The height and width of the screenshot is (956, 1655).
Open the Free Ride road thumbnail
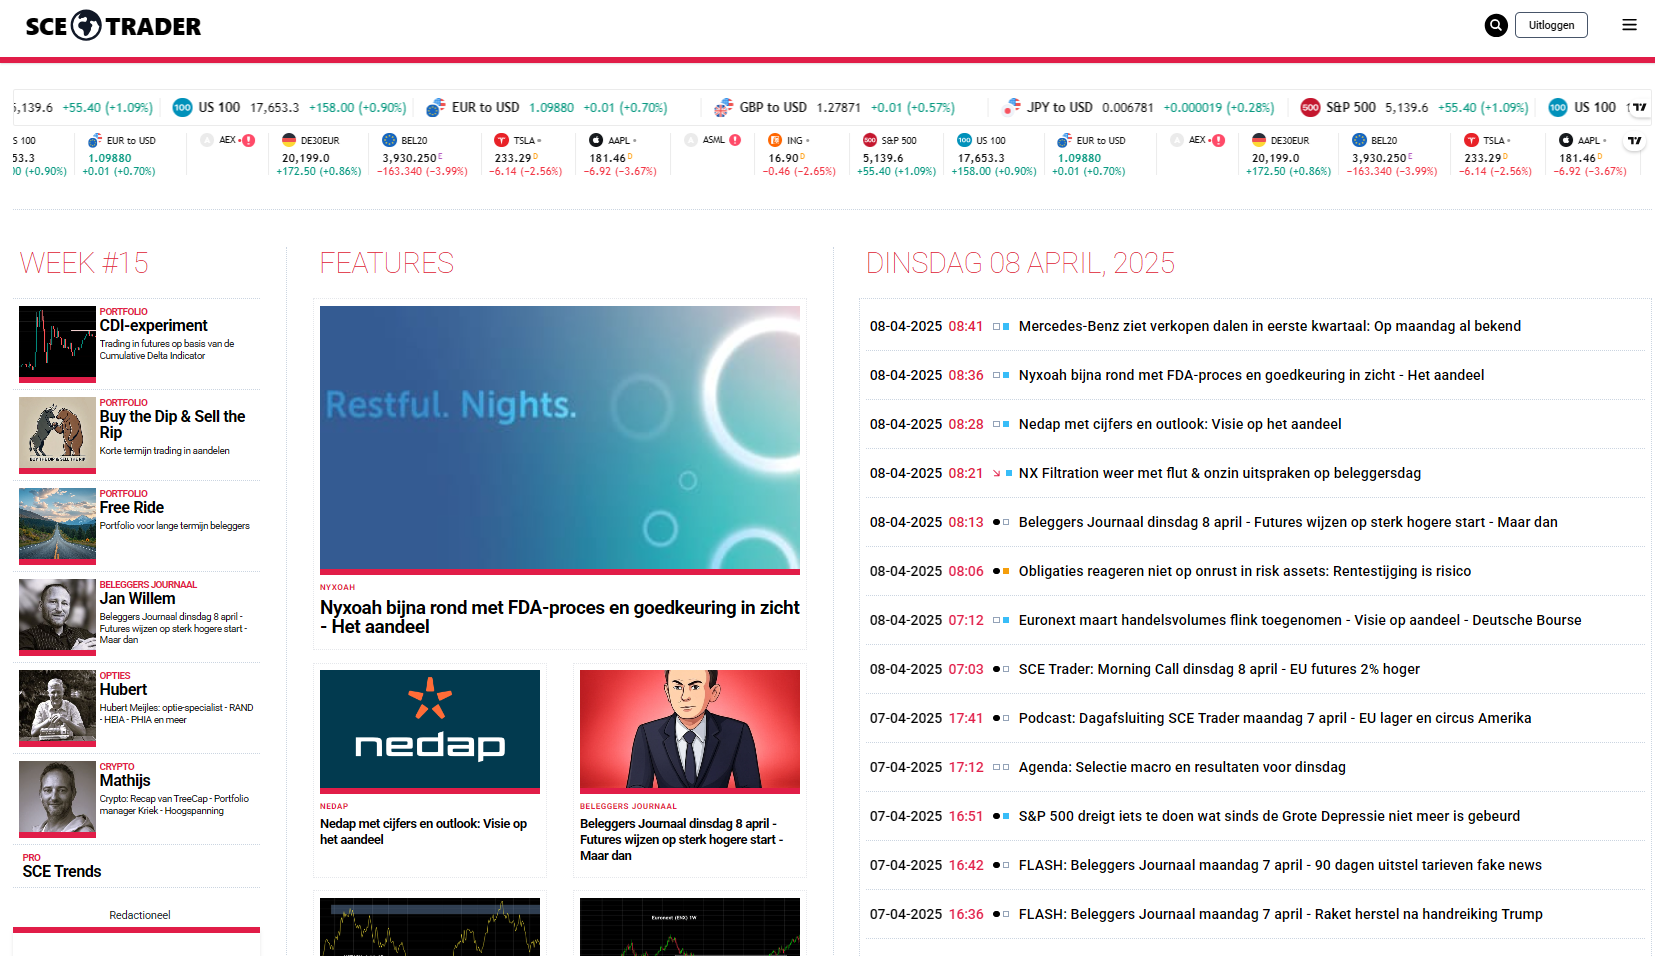57,526
